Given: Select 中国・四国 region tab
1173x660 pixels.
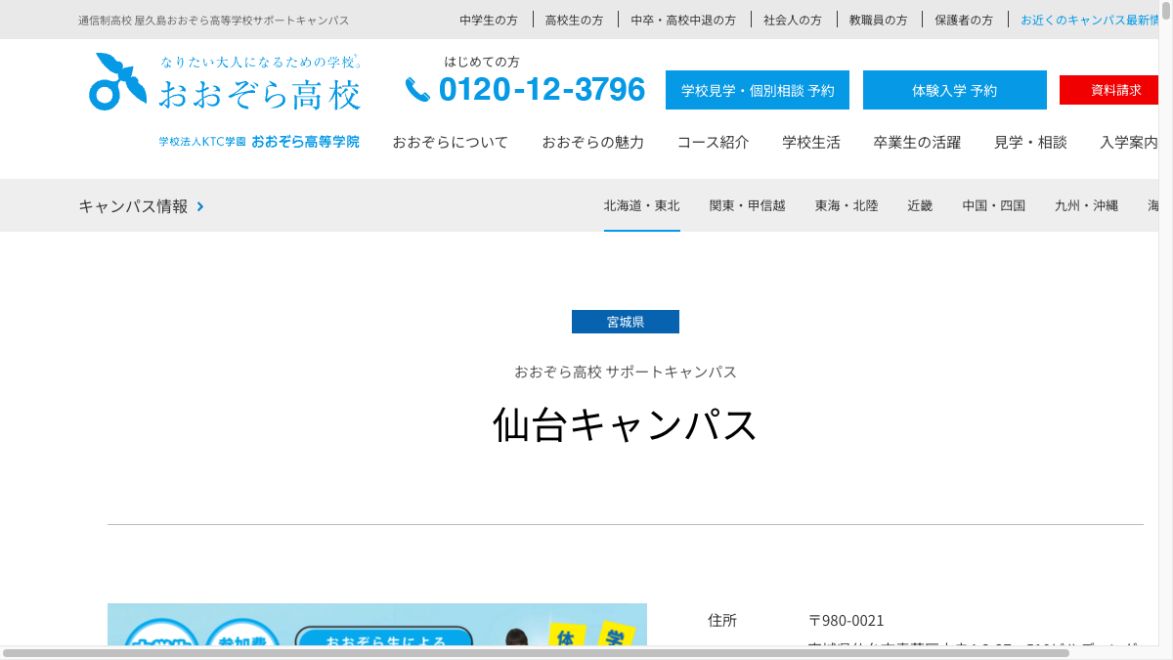Looking at the screenshot, I should pos(993,206).
